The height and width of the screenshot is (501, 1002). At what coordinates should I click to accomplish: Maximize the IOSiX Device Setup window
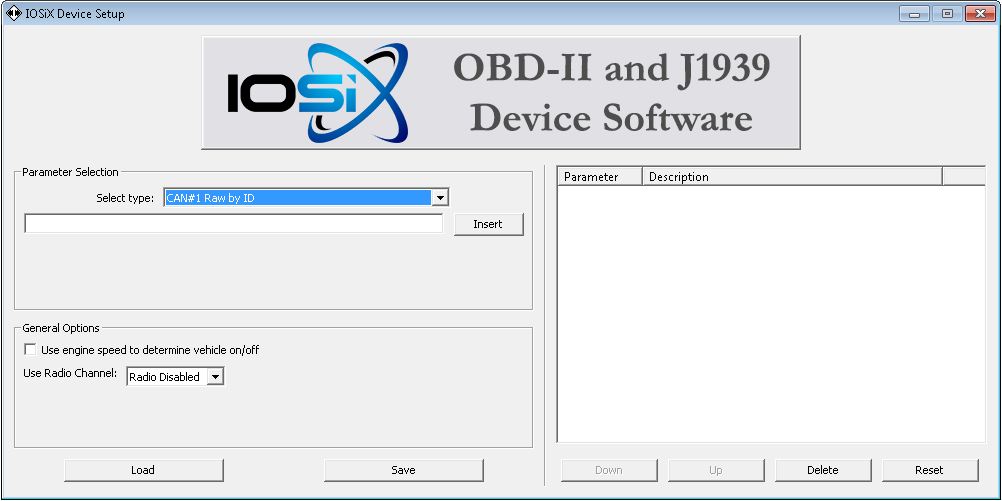point(947,13)
